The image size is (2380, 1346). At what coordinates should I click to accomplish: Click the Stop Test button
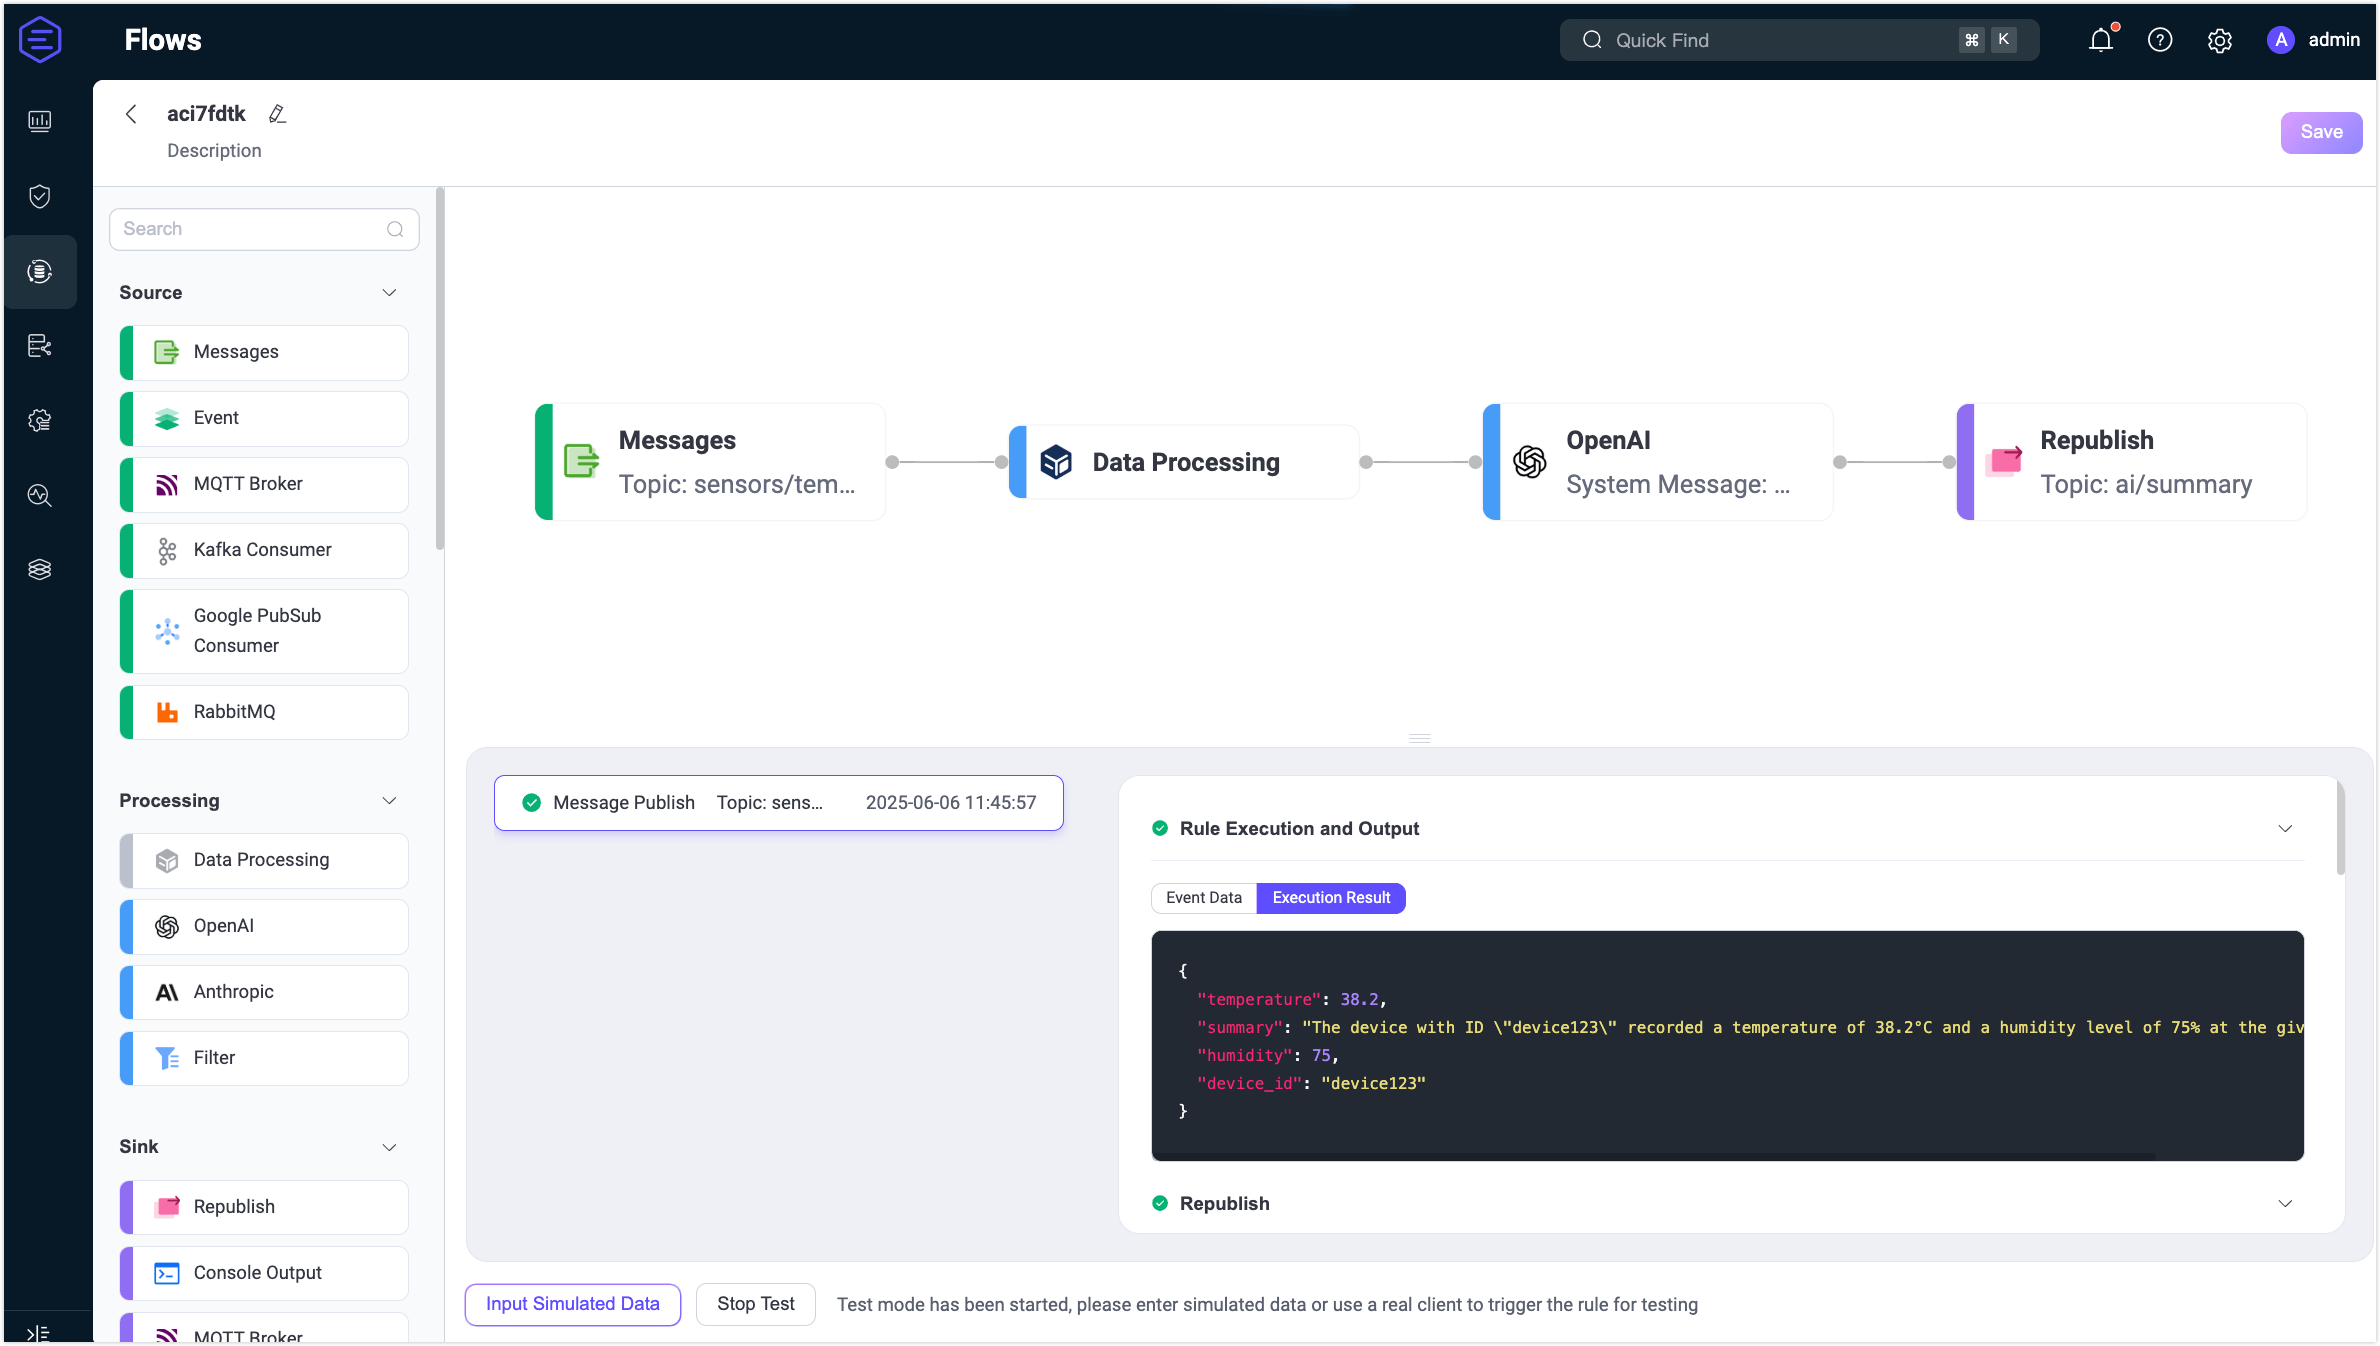[x=755, y=1304]
